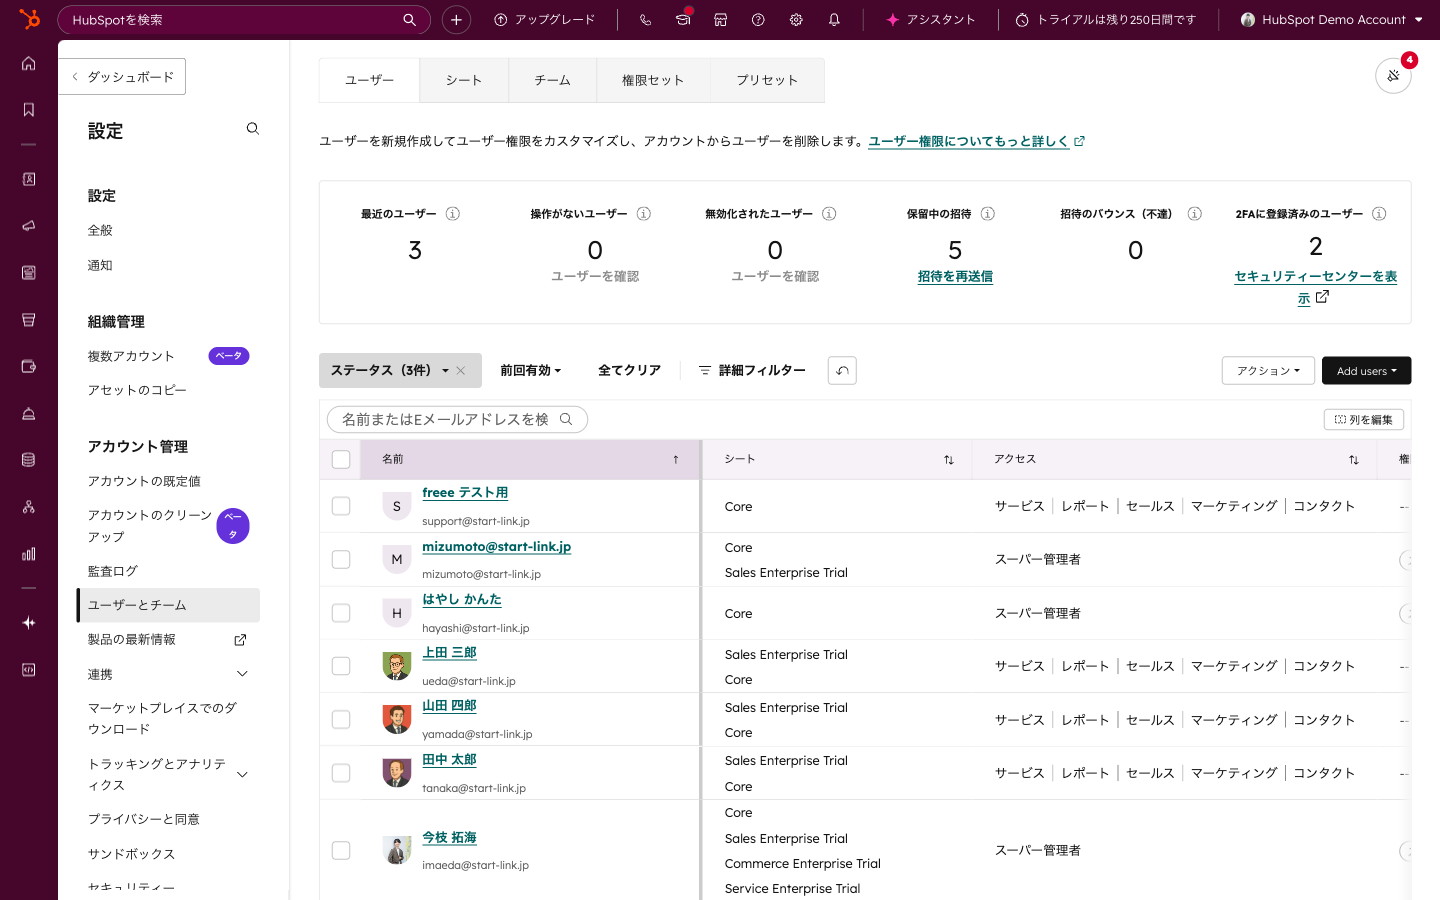Open the marketplace storefront icon

pyautogui.click(x=720, y=20)
